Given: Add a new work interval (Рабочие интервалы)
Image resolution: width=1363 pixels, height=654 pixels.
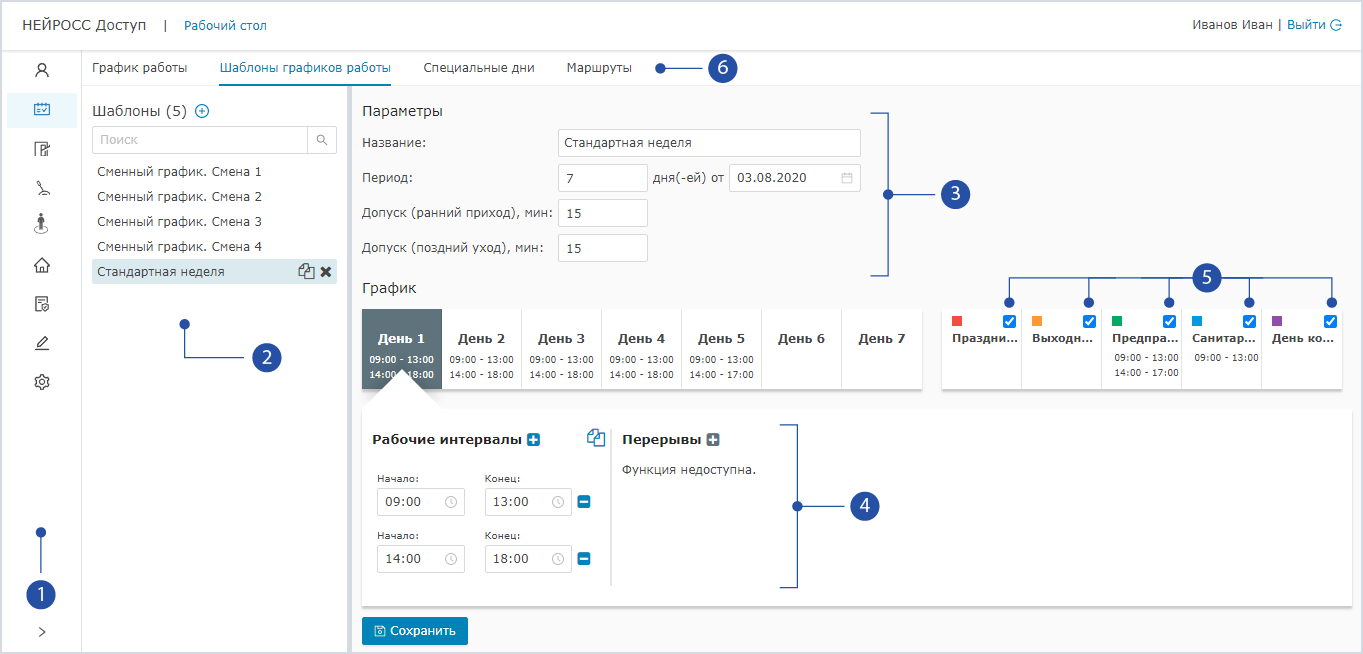Looking at the screenshot, I should pyautogui.click(x=533, y=439).
